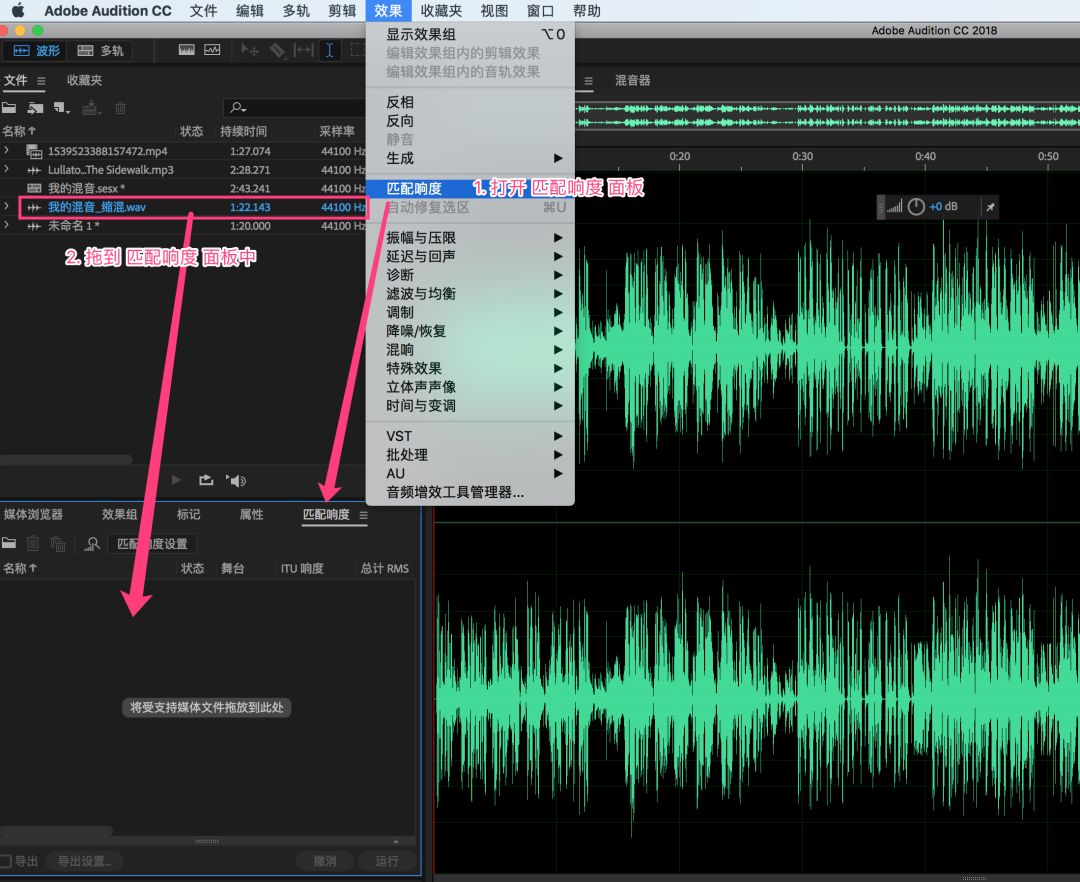Image resolution: width=1080 pixels, height=882 pixels.
Task: Click the 运行 button
Action: coord(386,861)
